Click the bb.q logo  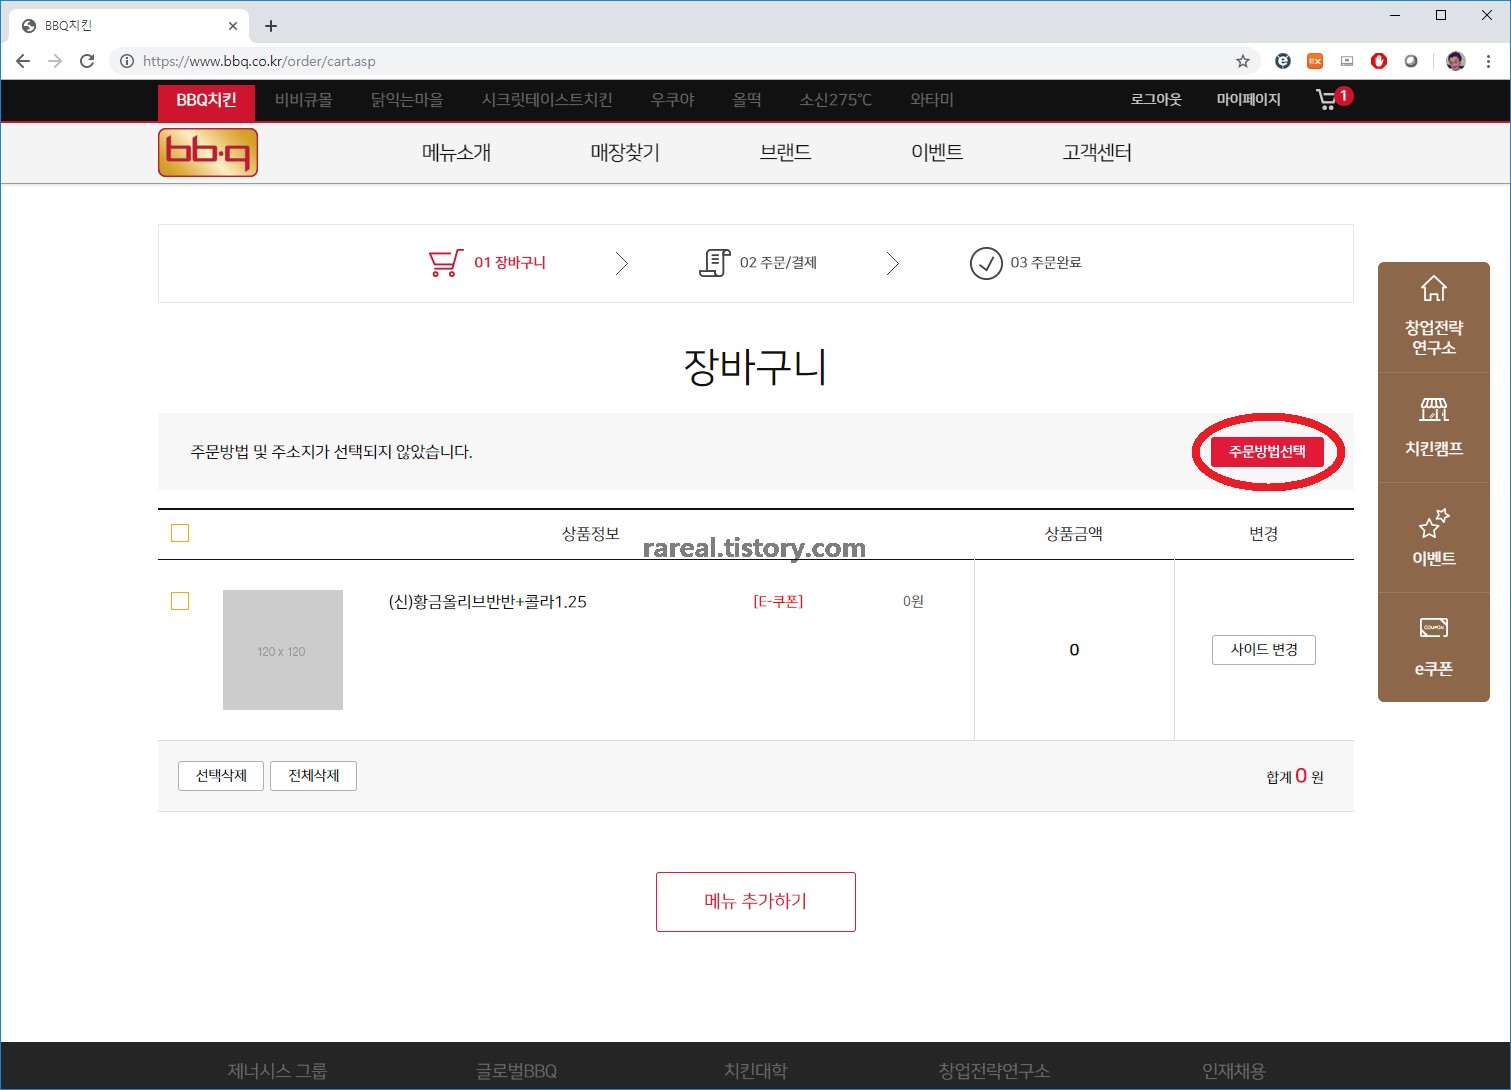click(208, 152)
